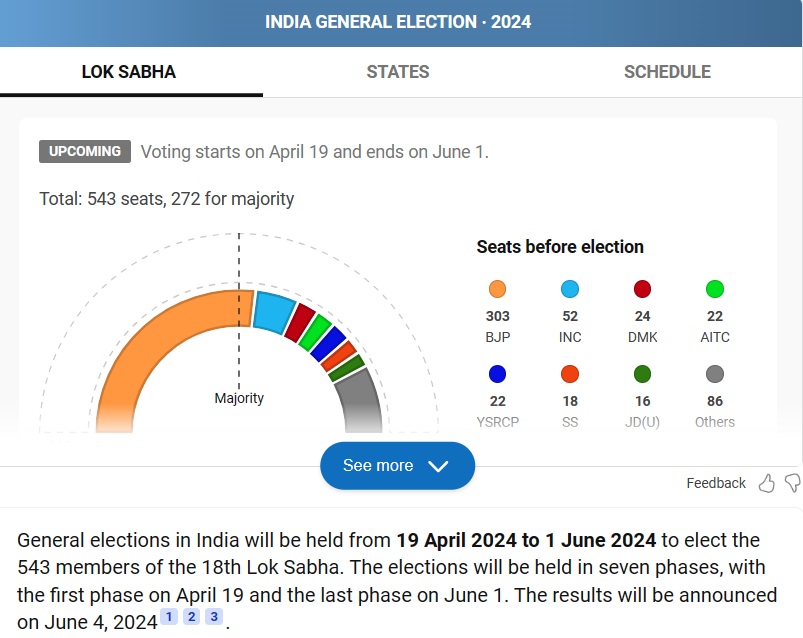Open citation reference 1
Screen dimensions: 803x638
[169, 617]
